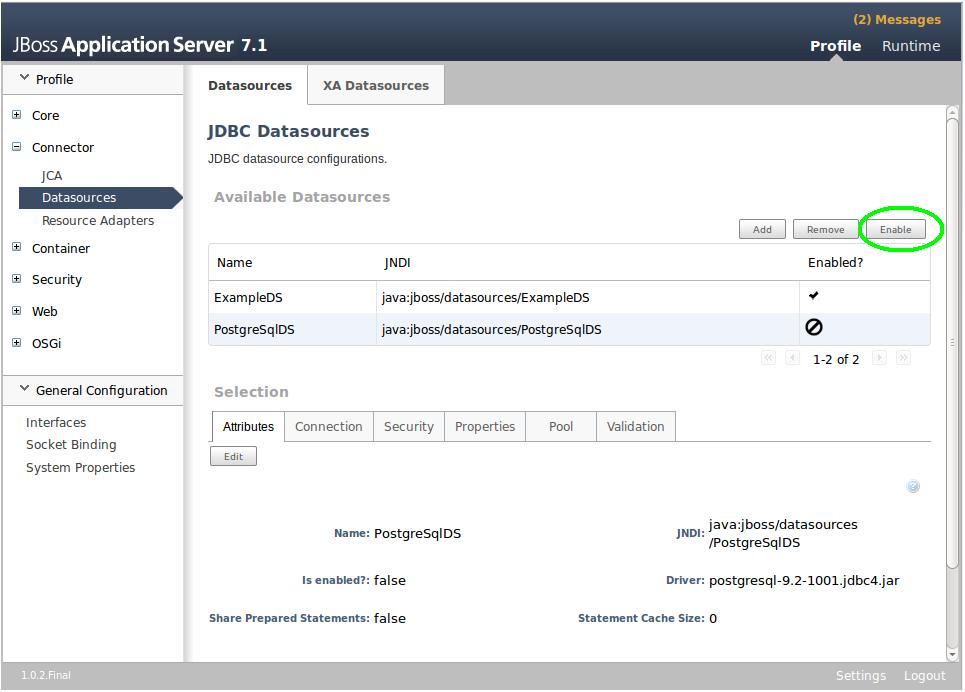The image size is (965, 692).
Task: Select the Attributes tab
Action: click(248, 427)
